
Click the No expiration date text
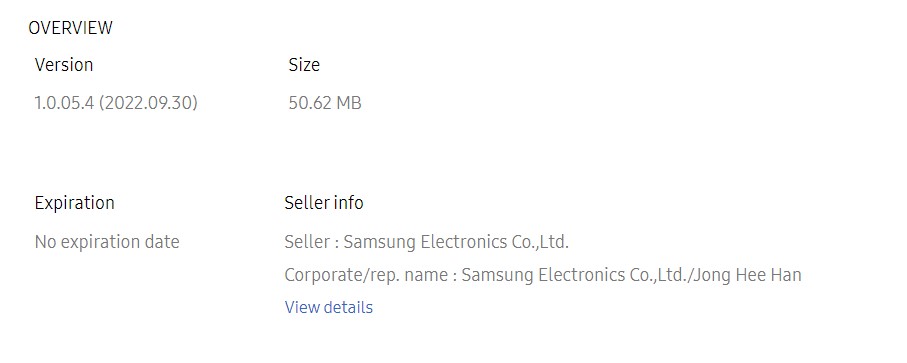107,242
